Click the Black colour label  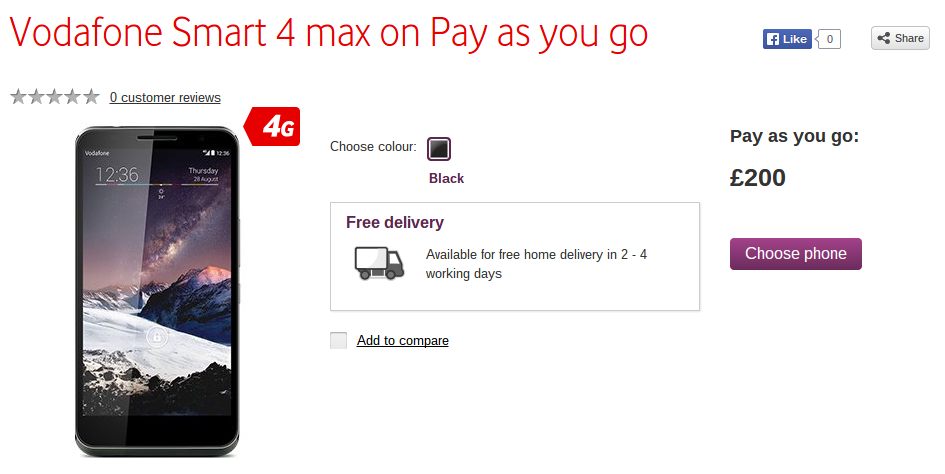click(x=447, y=179)
